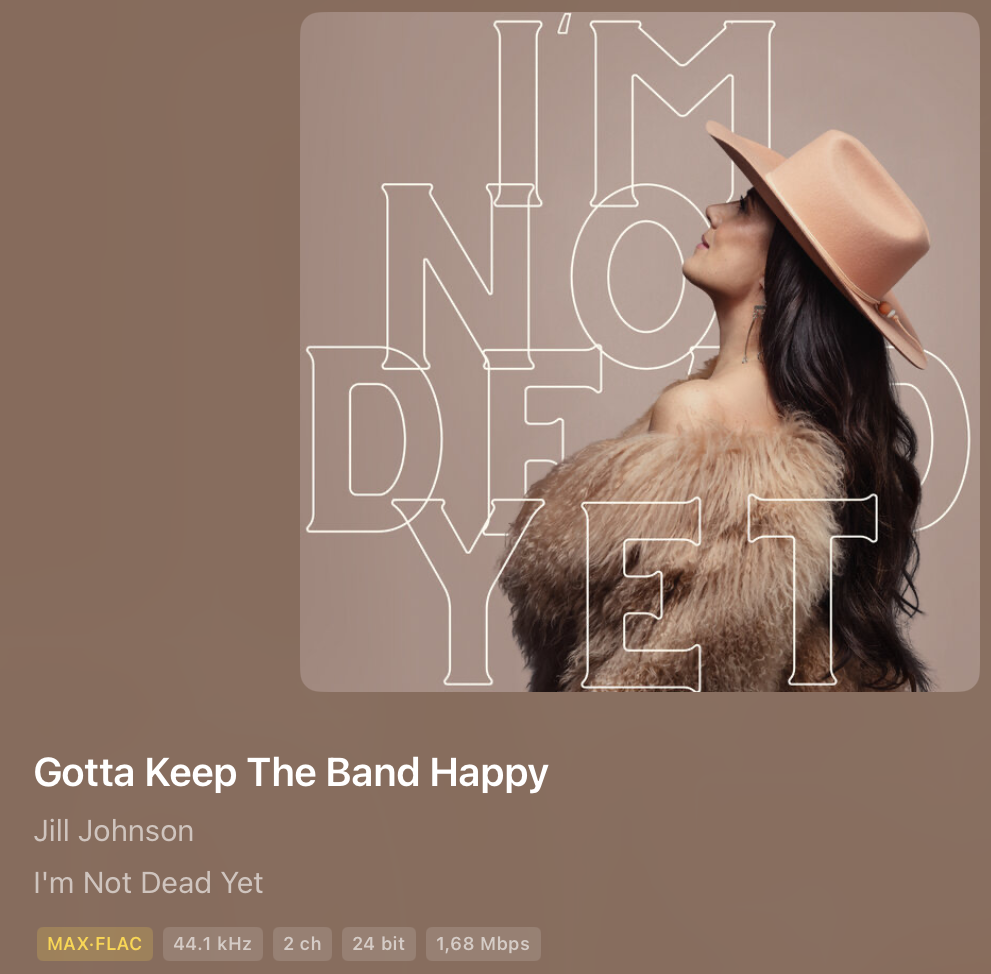Viewport: 991px width, 974px height.
Task: Click the song title Gotta Keep The Band Happy
Action: (x=291, y=773)
